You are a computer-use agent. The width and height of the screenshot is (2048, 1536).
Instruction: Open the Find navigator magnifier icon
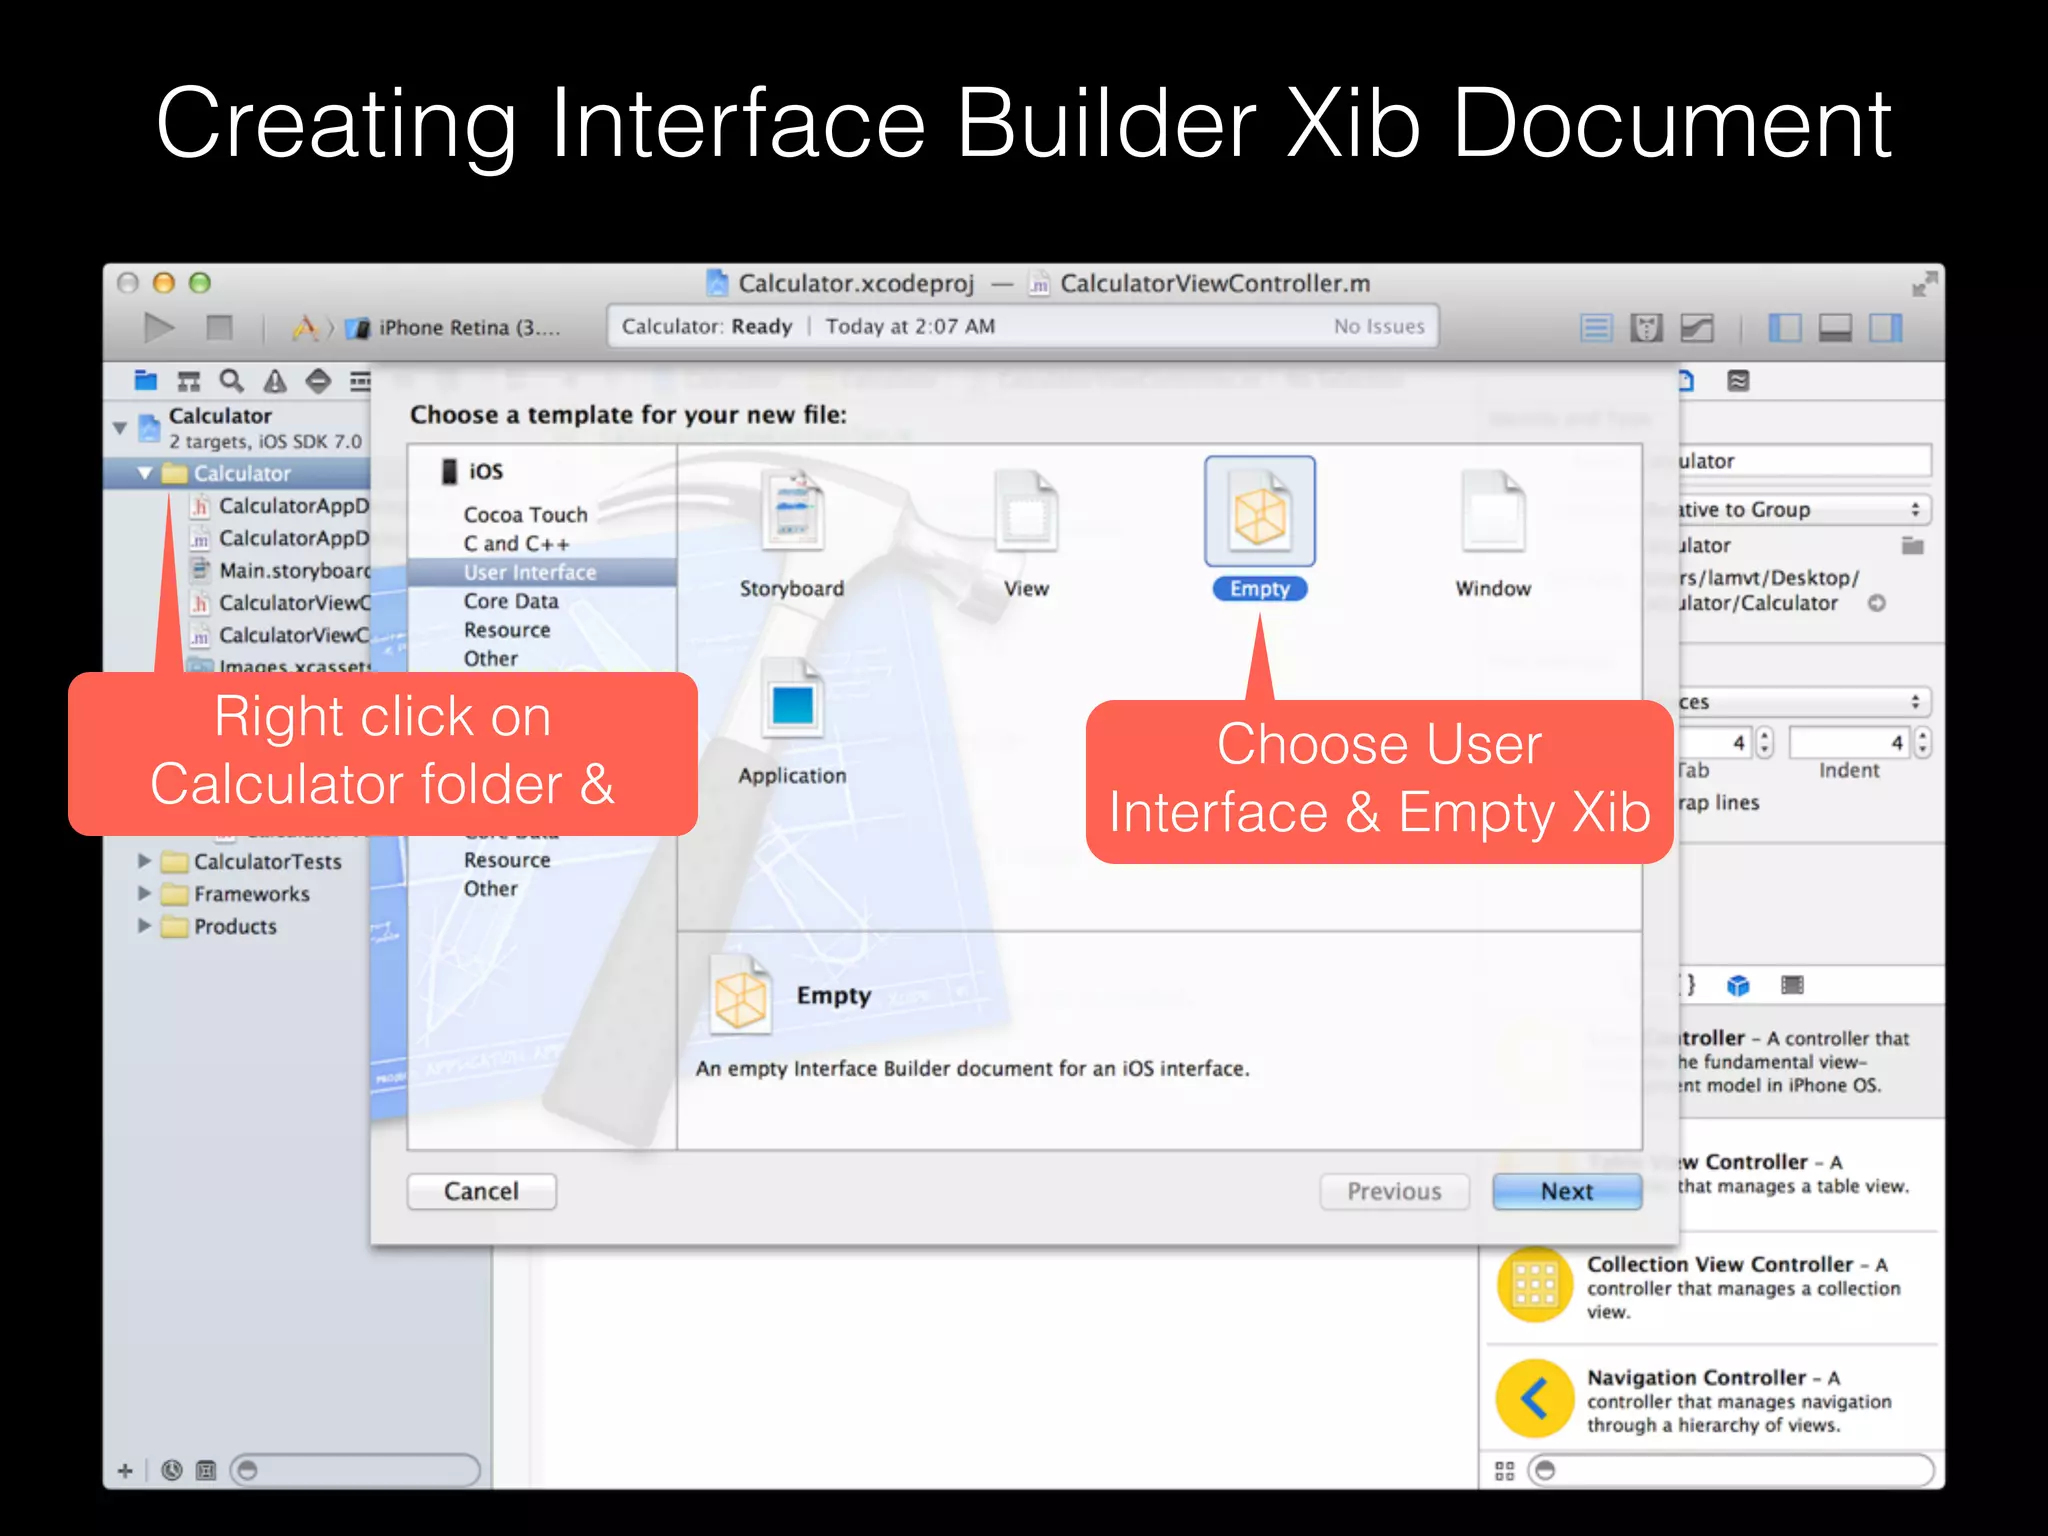pos(231,381)
